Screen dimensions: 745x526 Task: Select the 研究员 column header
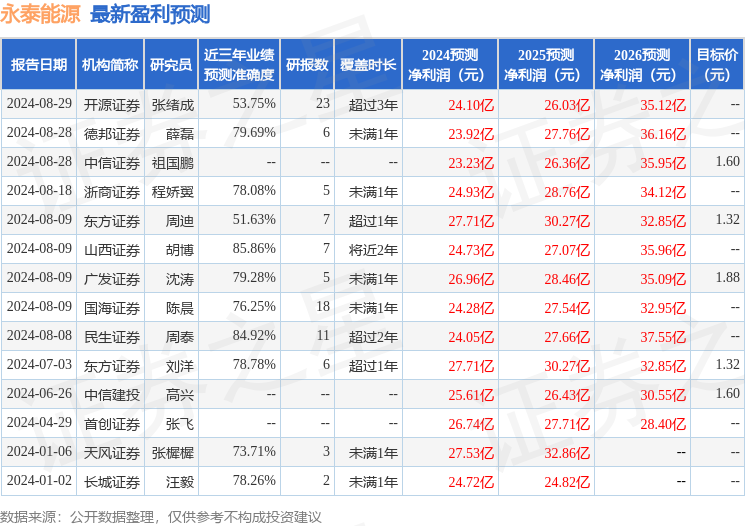(x=171, y=65)
